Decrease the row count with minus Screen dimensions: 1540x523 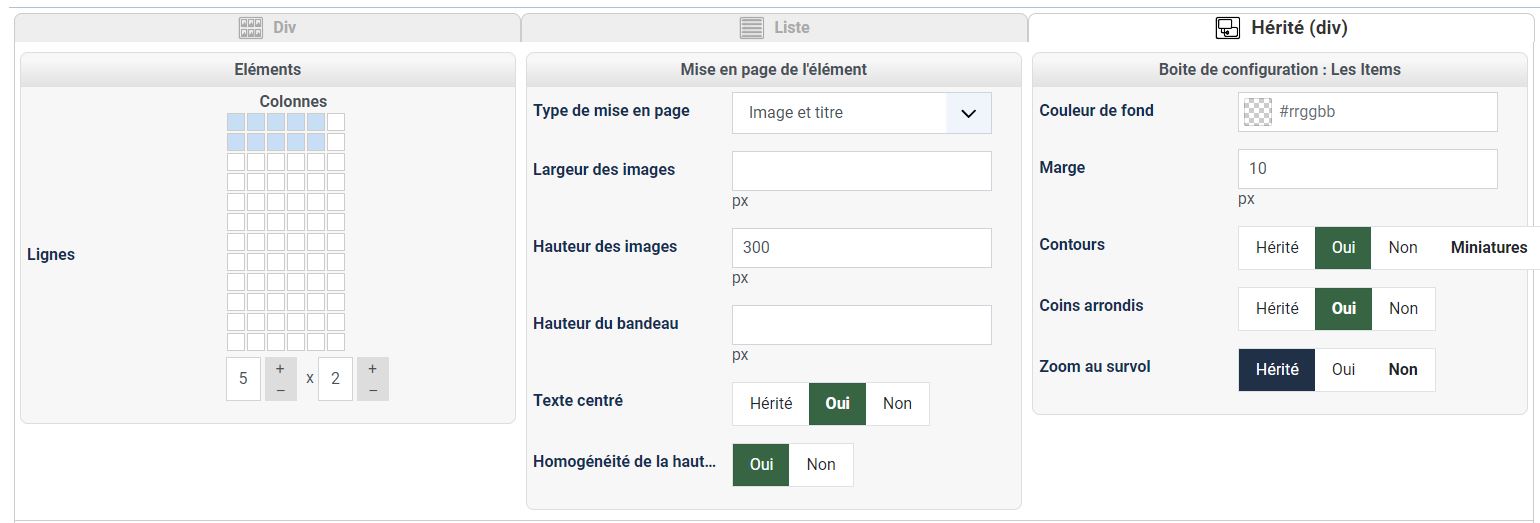(x=372, y=389)
